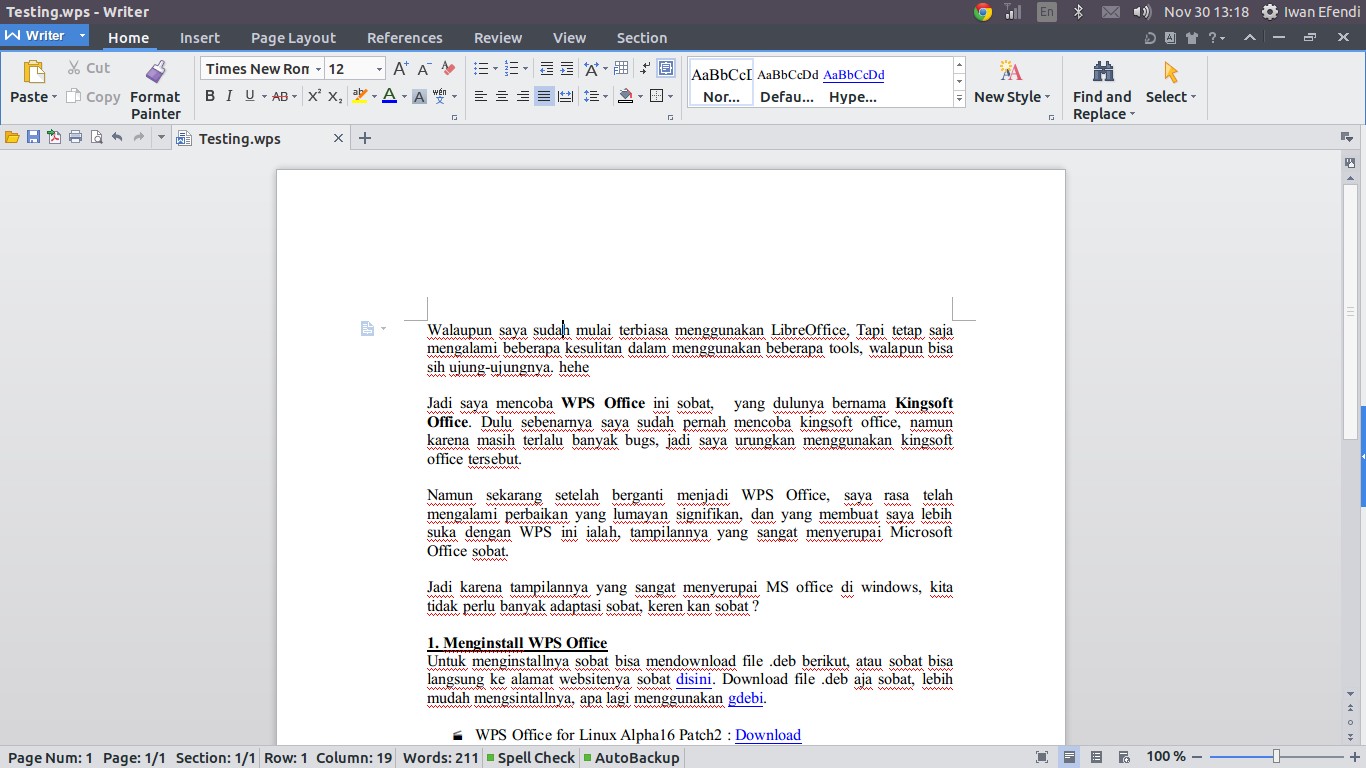This screenshot has width=1366, height=768.
Task: Open the font name dropdown
Action: (318, 69)
